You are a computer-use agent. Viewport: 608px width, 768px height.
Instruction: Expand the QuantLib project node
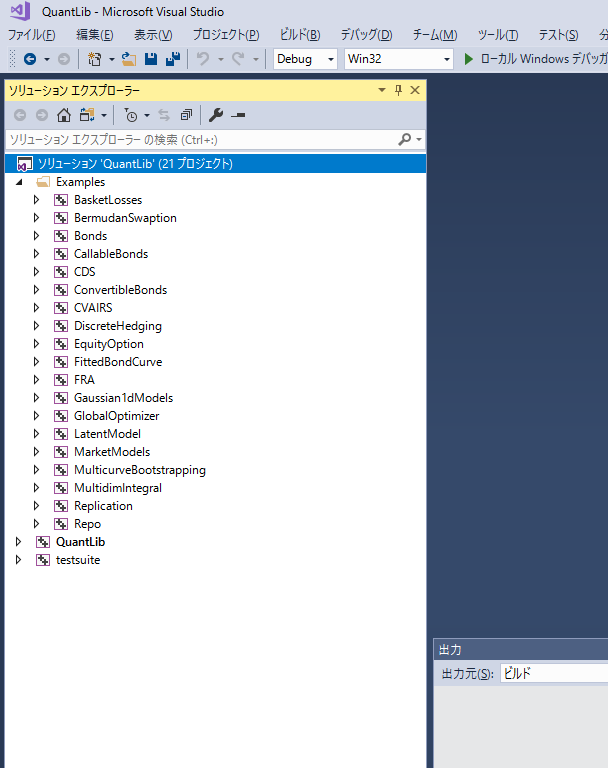coord(18,542)
